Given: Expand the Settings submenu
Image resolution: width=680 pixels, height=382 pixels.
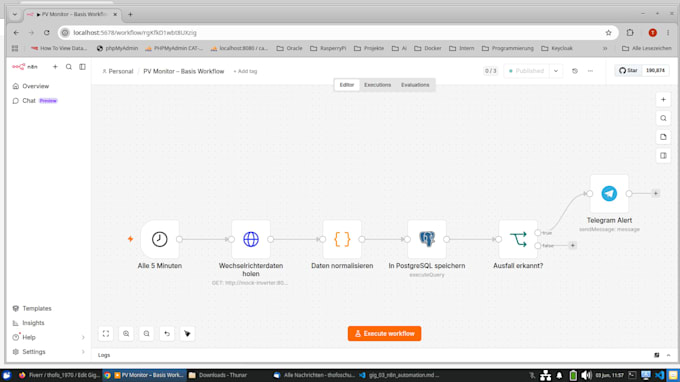Looking at the screenshot, I should click(x=83, y=352).
